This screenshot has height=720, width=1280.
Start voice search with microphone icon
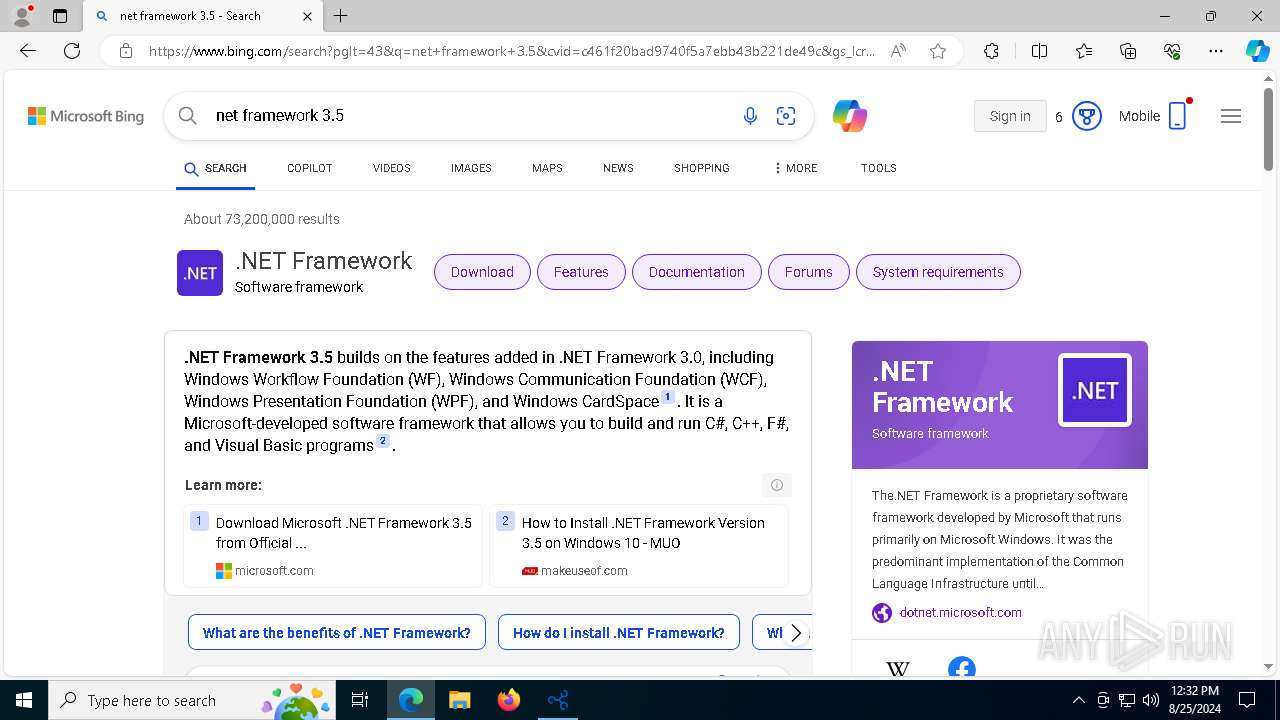(x=750, y=116)
